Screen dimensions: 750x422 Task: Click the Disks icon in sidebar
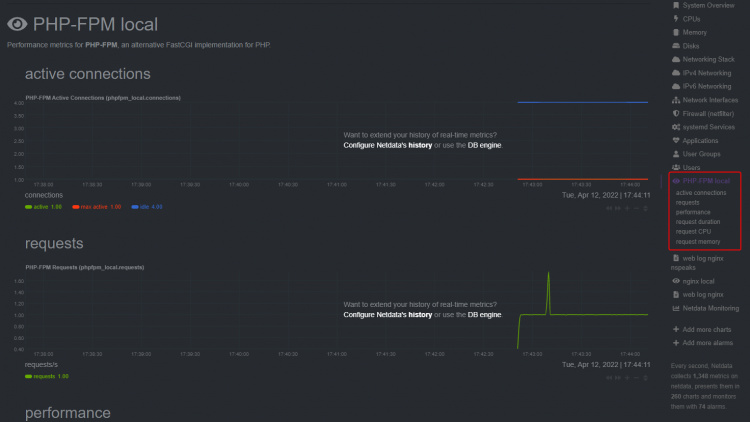(676, 46)
